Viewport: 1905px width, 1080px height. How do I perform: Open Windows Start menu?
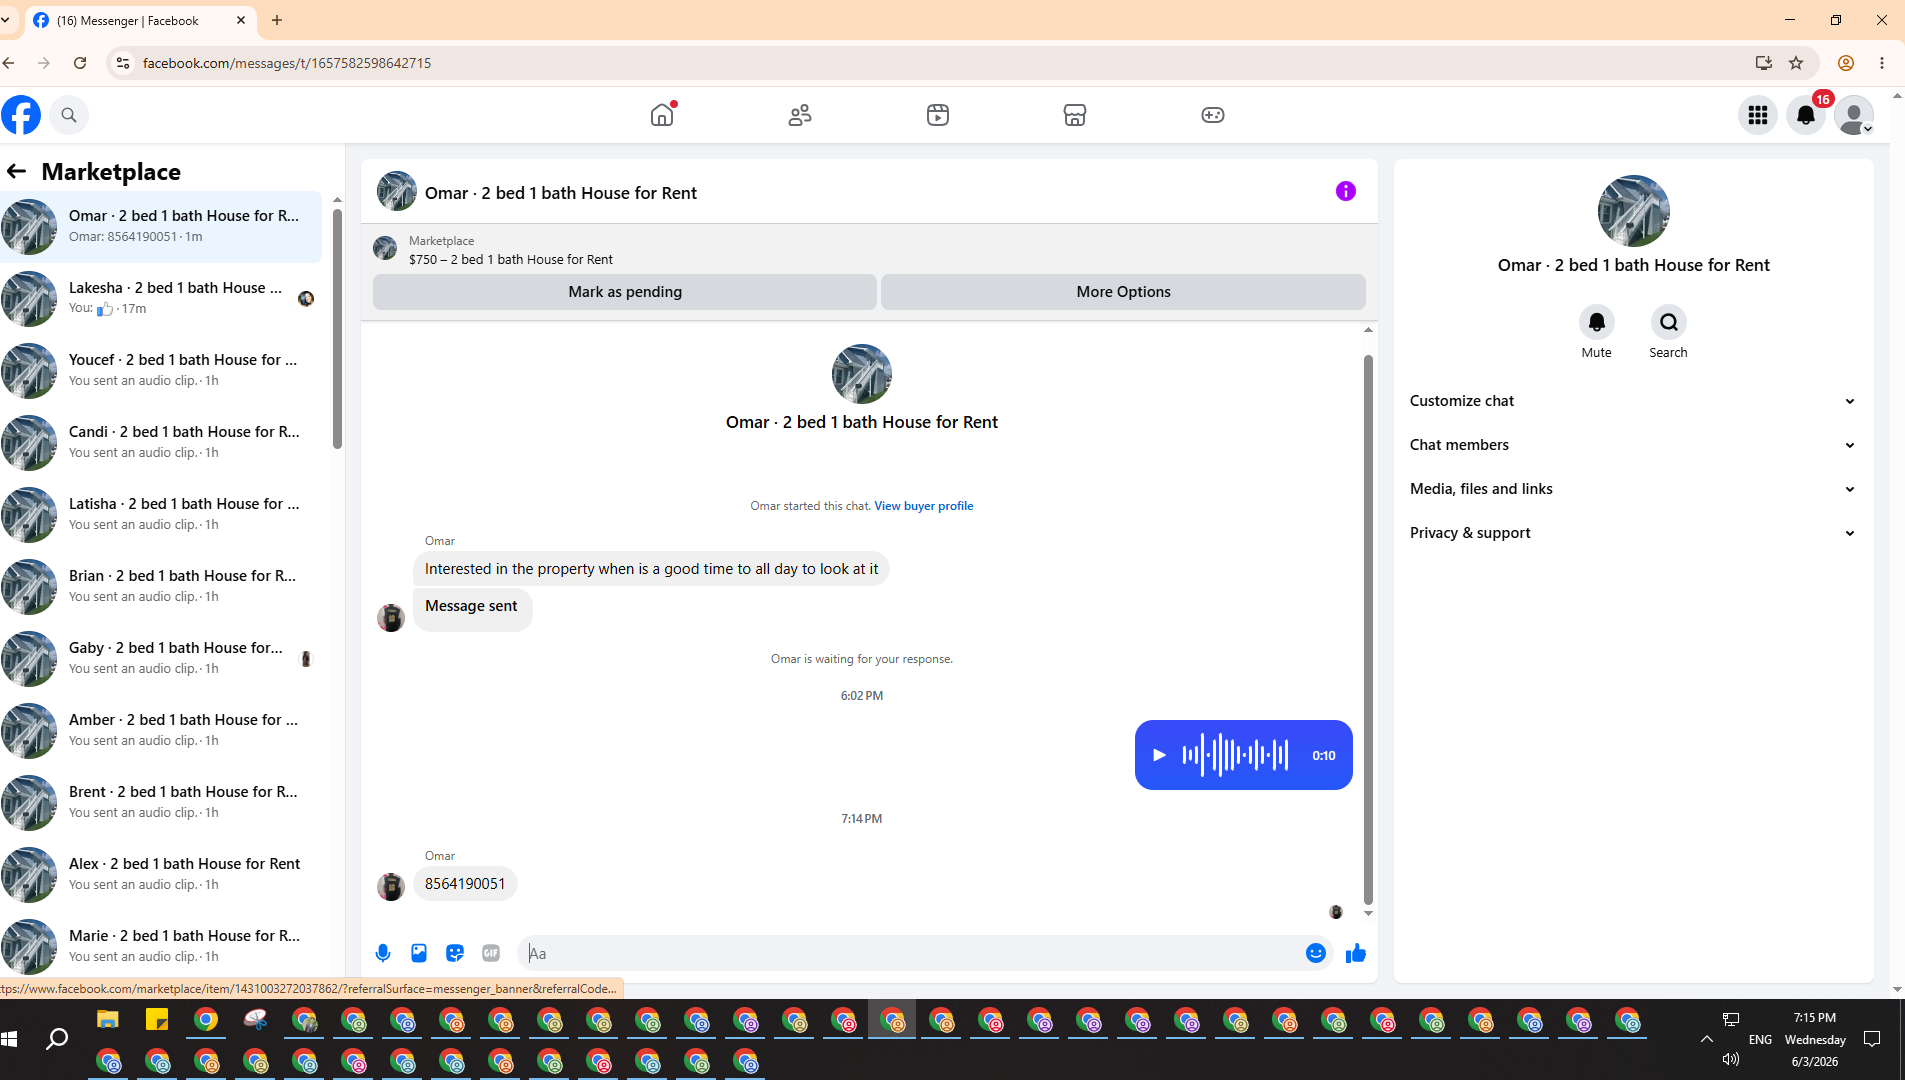10,1040
